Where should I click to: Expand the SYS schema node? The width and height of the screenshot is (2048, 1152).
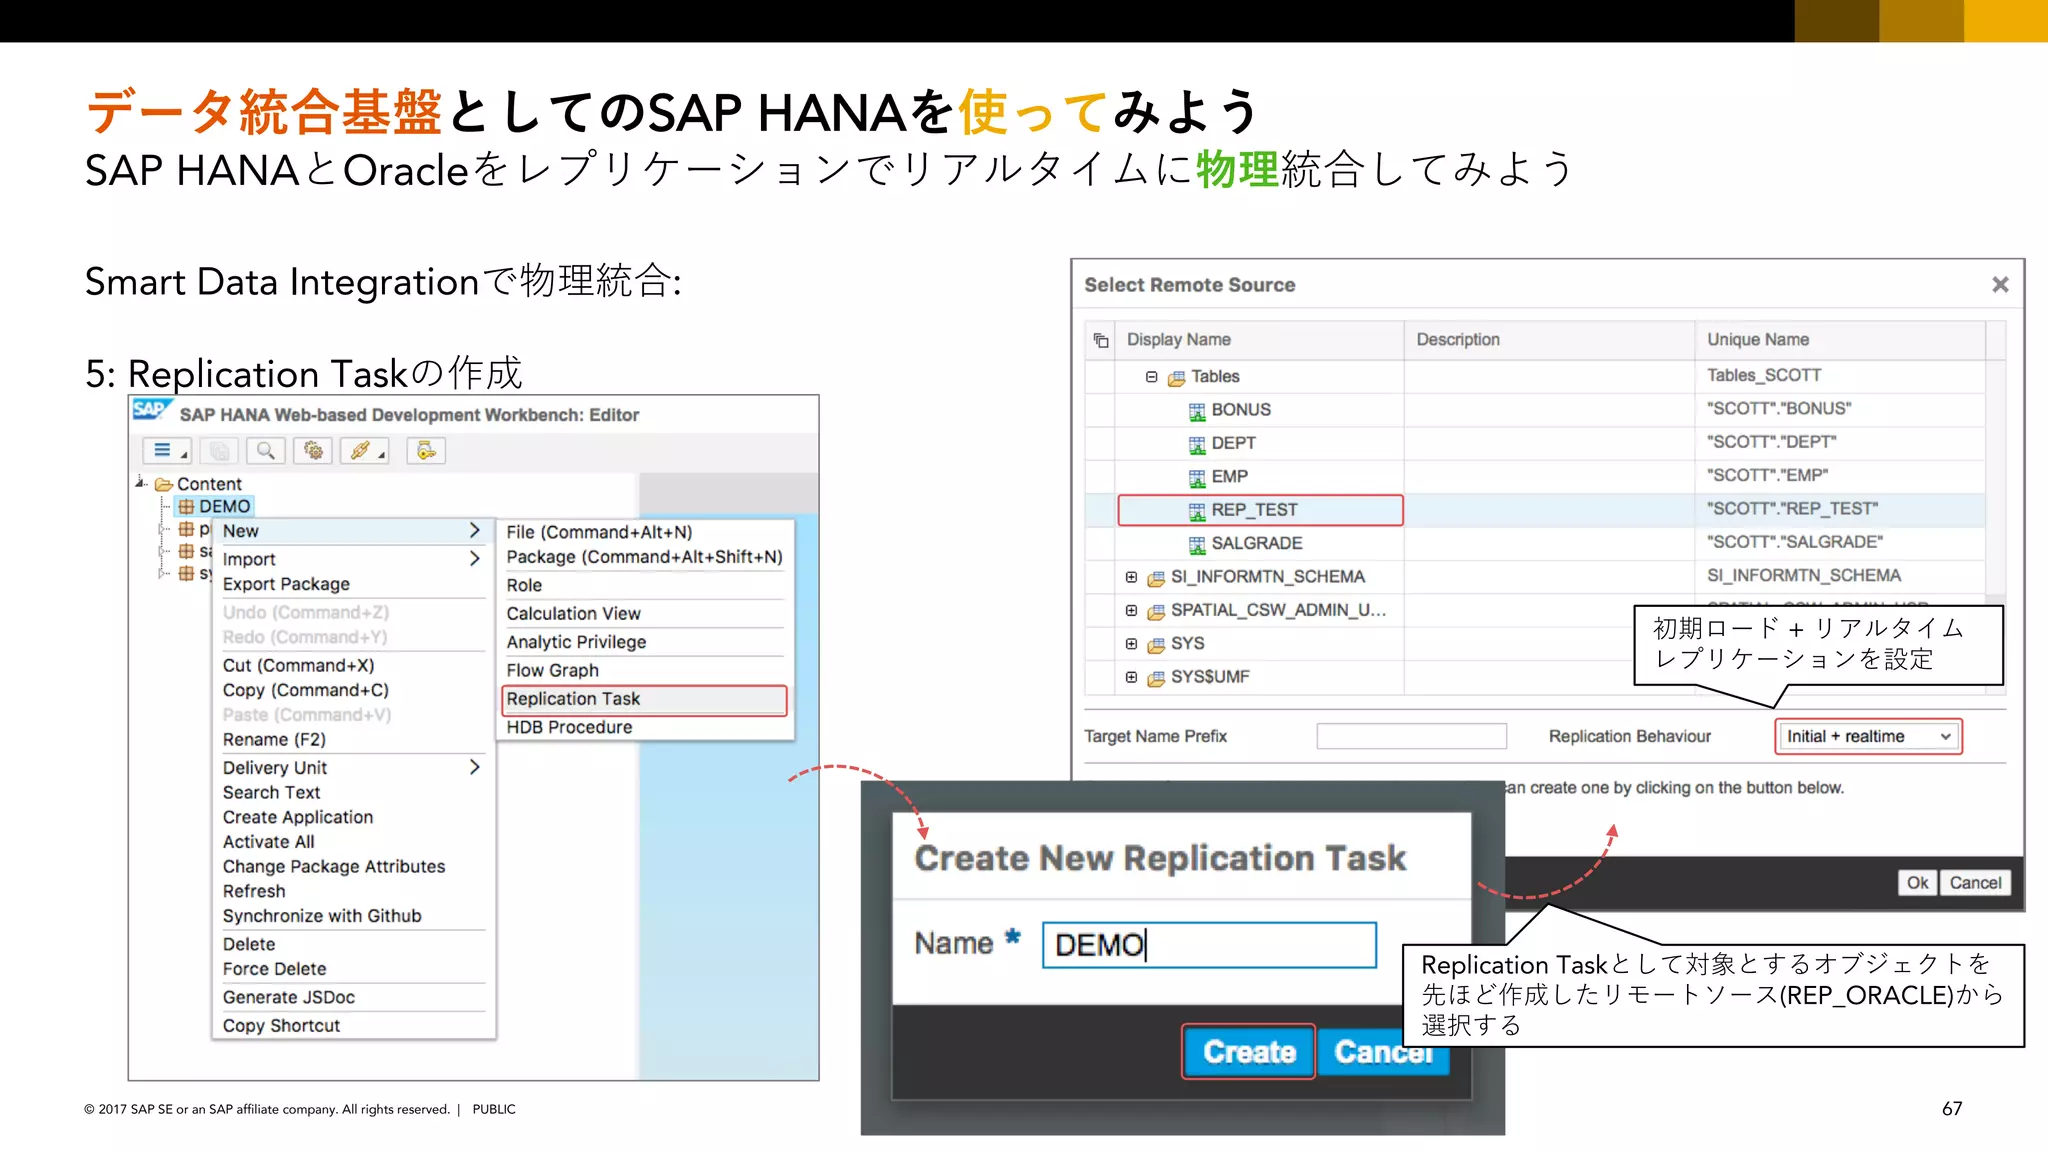(x=1131, y=644)
